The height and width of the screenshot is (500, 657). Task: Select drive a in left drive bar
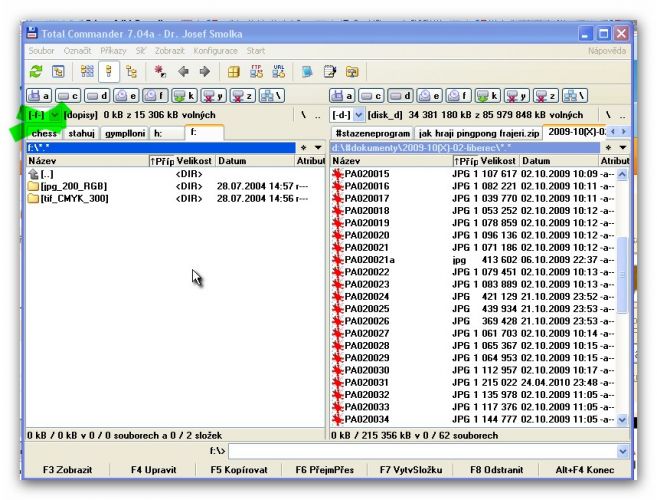[x=39, y=96]
